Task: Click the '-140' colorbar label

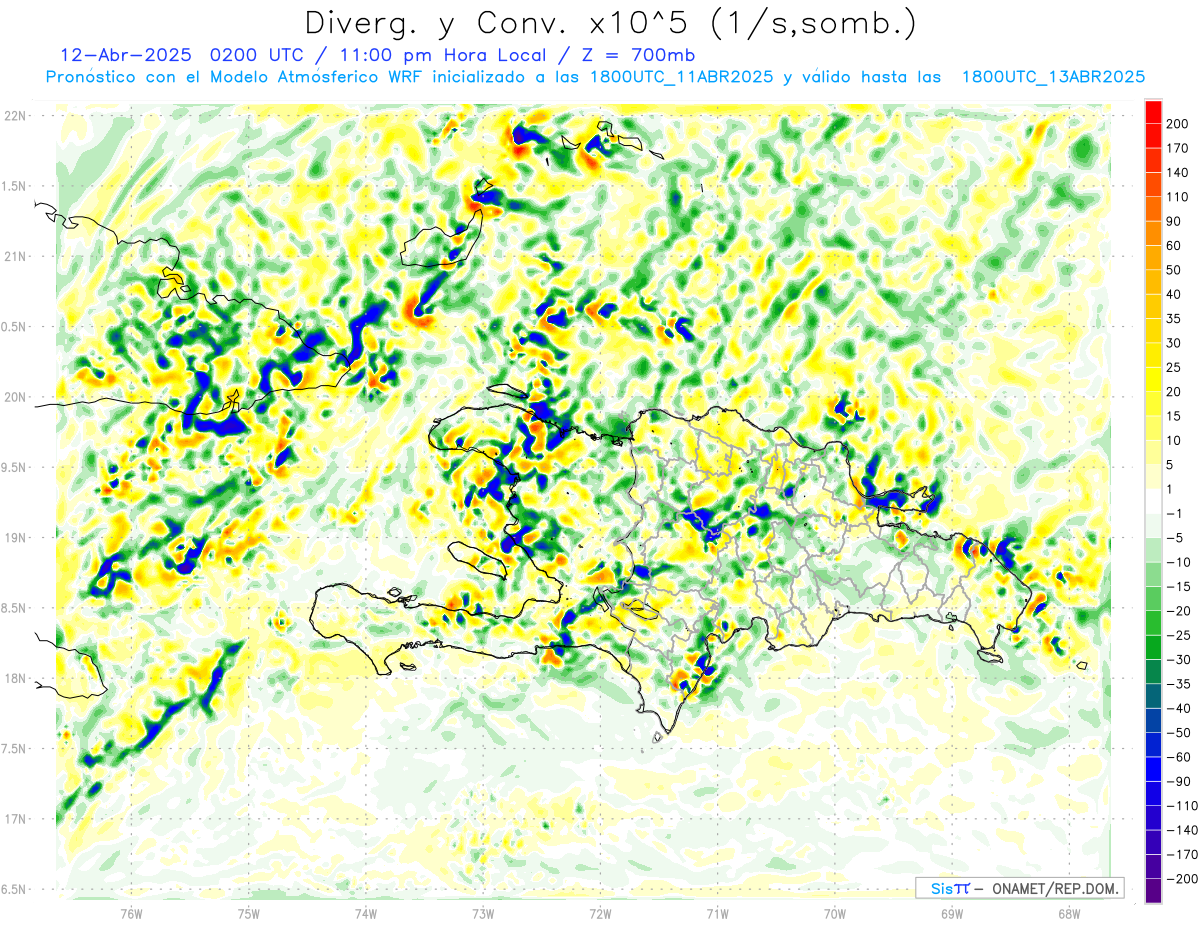Action: [x=1183, y=830]
